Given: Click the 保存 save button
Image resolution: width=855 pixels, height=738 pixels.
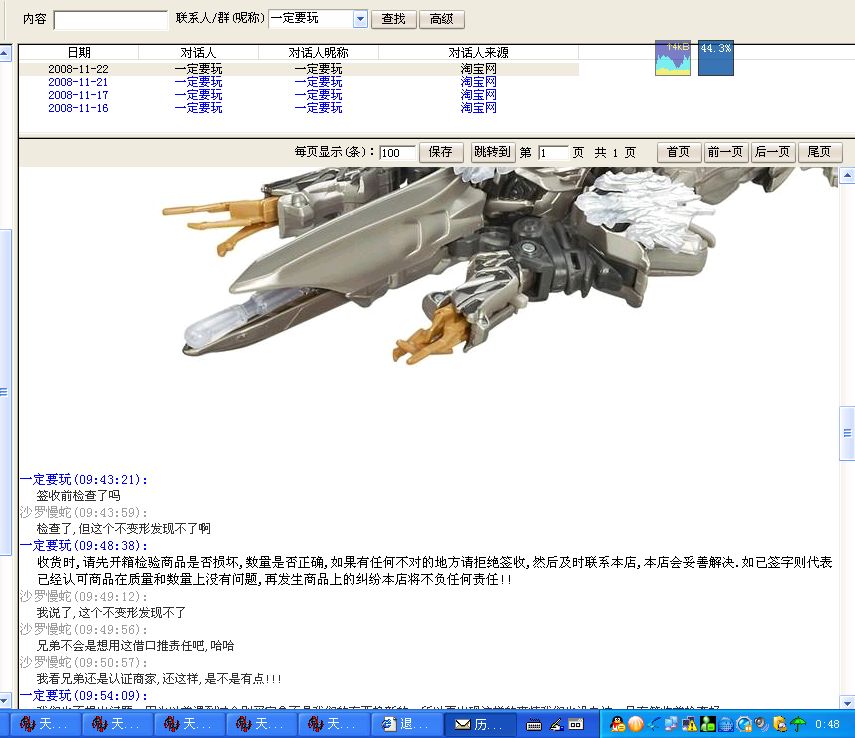Looking at the screenshot, I should tap(441, 152).
